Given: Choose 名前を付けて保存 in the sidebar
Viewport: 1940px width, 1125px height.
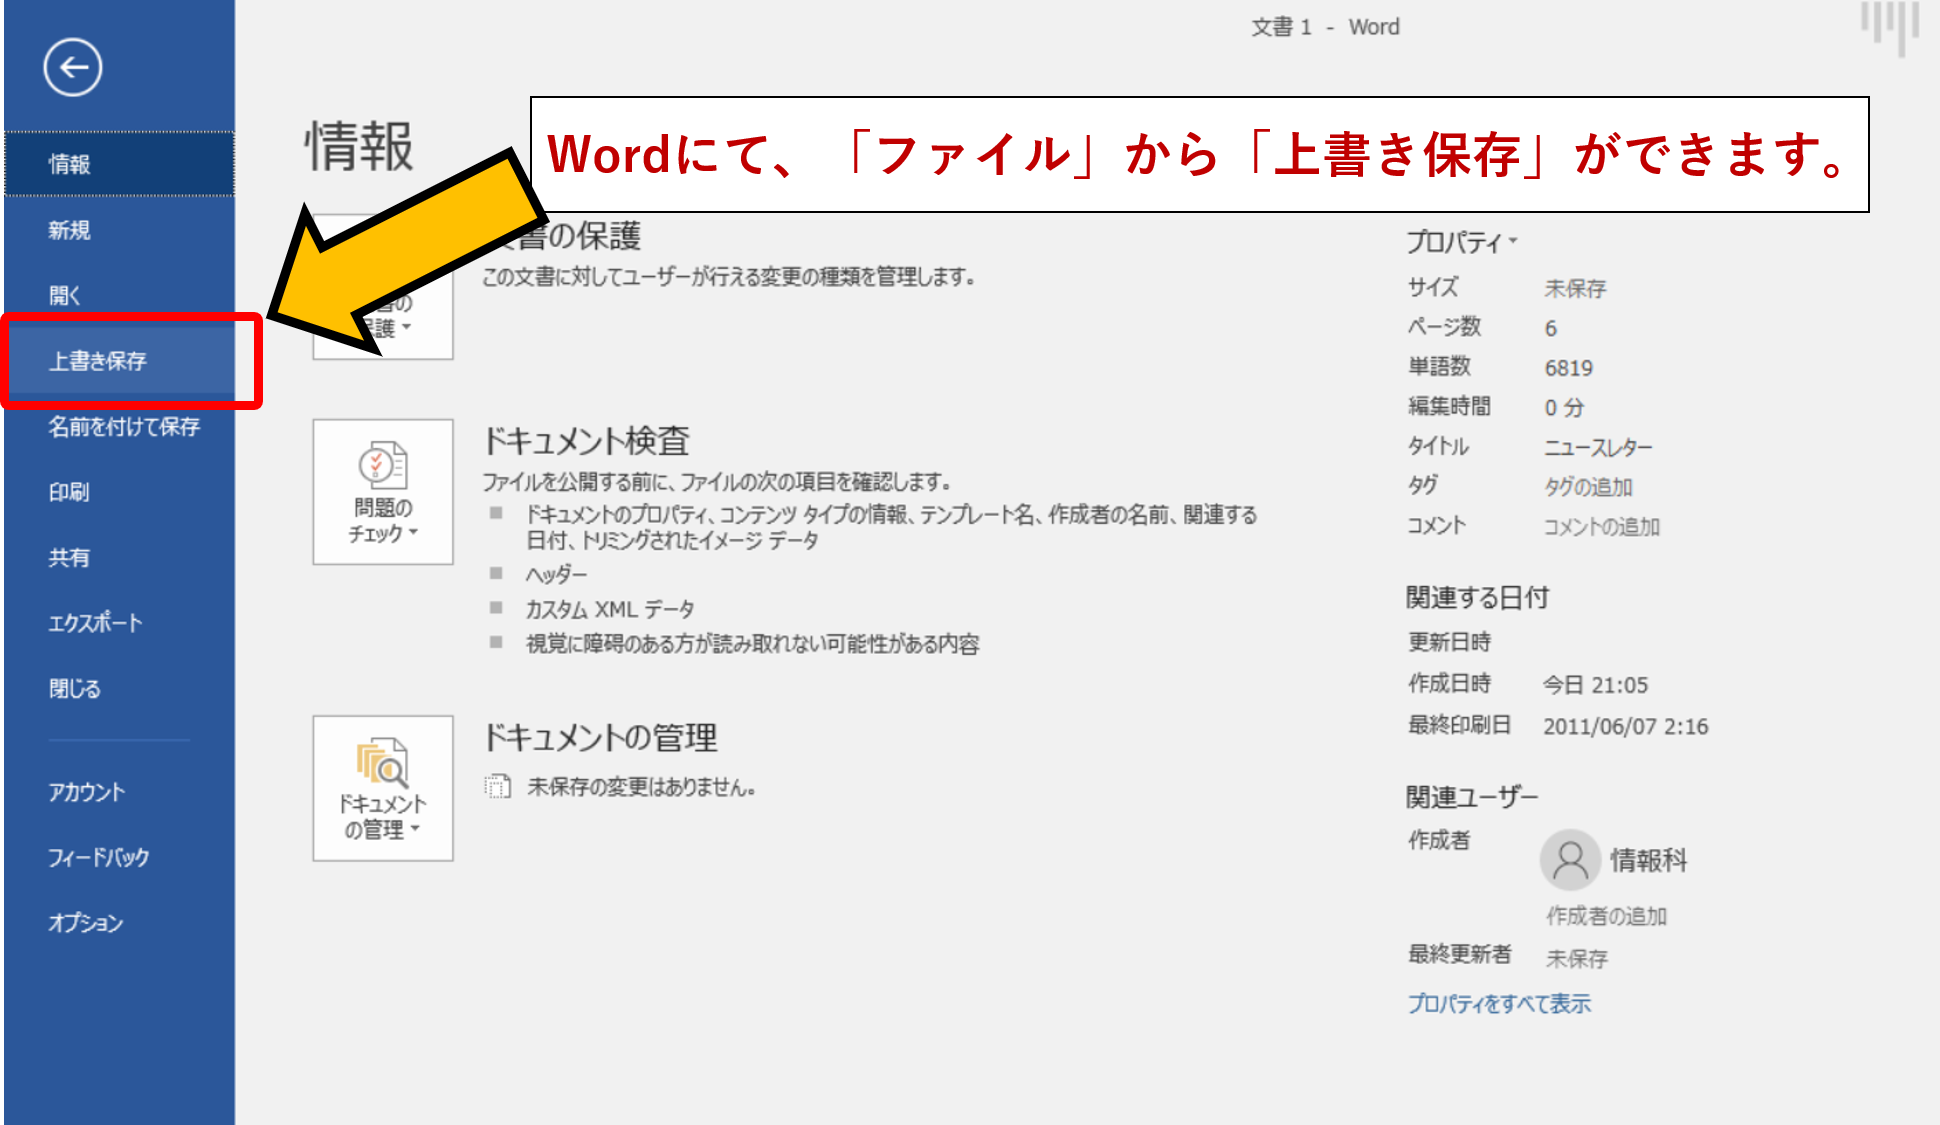Looking at the screenshot, I should coord(119,427).
